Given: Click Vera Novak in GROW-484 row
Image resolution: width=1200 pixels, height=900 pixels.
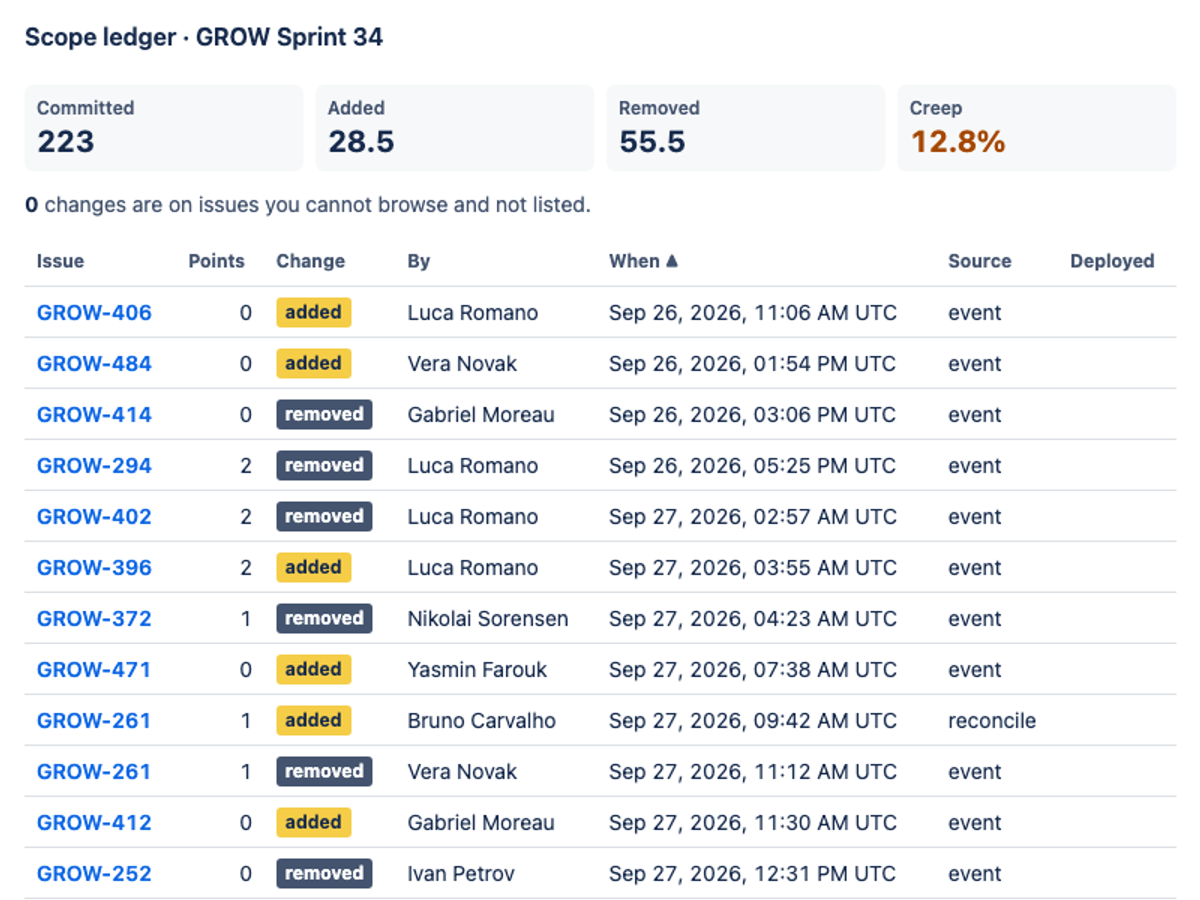Looking at the screenshot, I should pyautogui.click(x=462, y=364).
